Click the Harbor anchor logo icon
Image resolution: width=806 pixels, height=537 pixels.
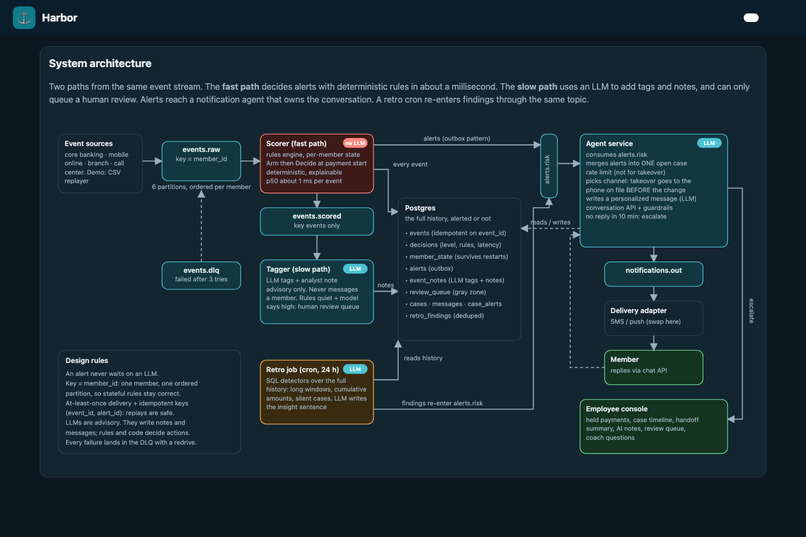click(x=24, y=17)
